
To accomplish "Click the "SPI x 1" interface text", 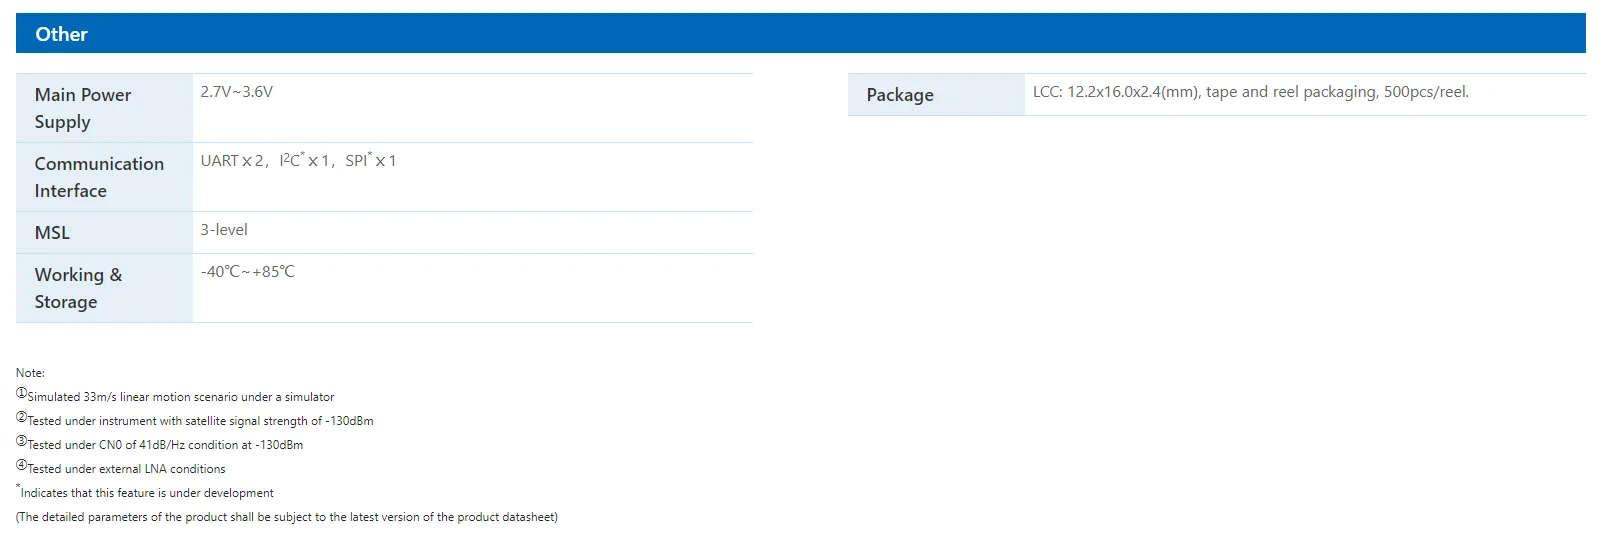I will [x=371, y=161].
